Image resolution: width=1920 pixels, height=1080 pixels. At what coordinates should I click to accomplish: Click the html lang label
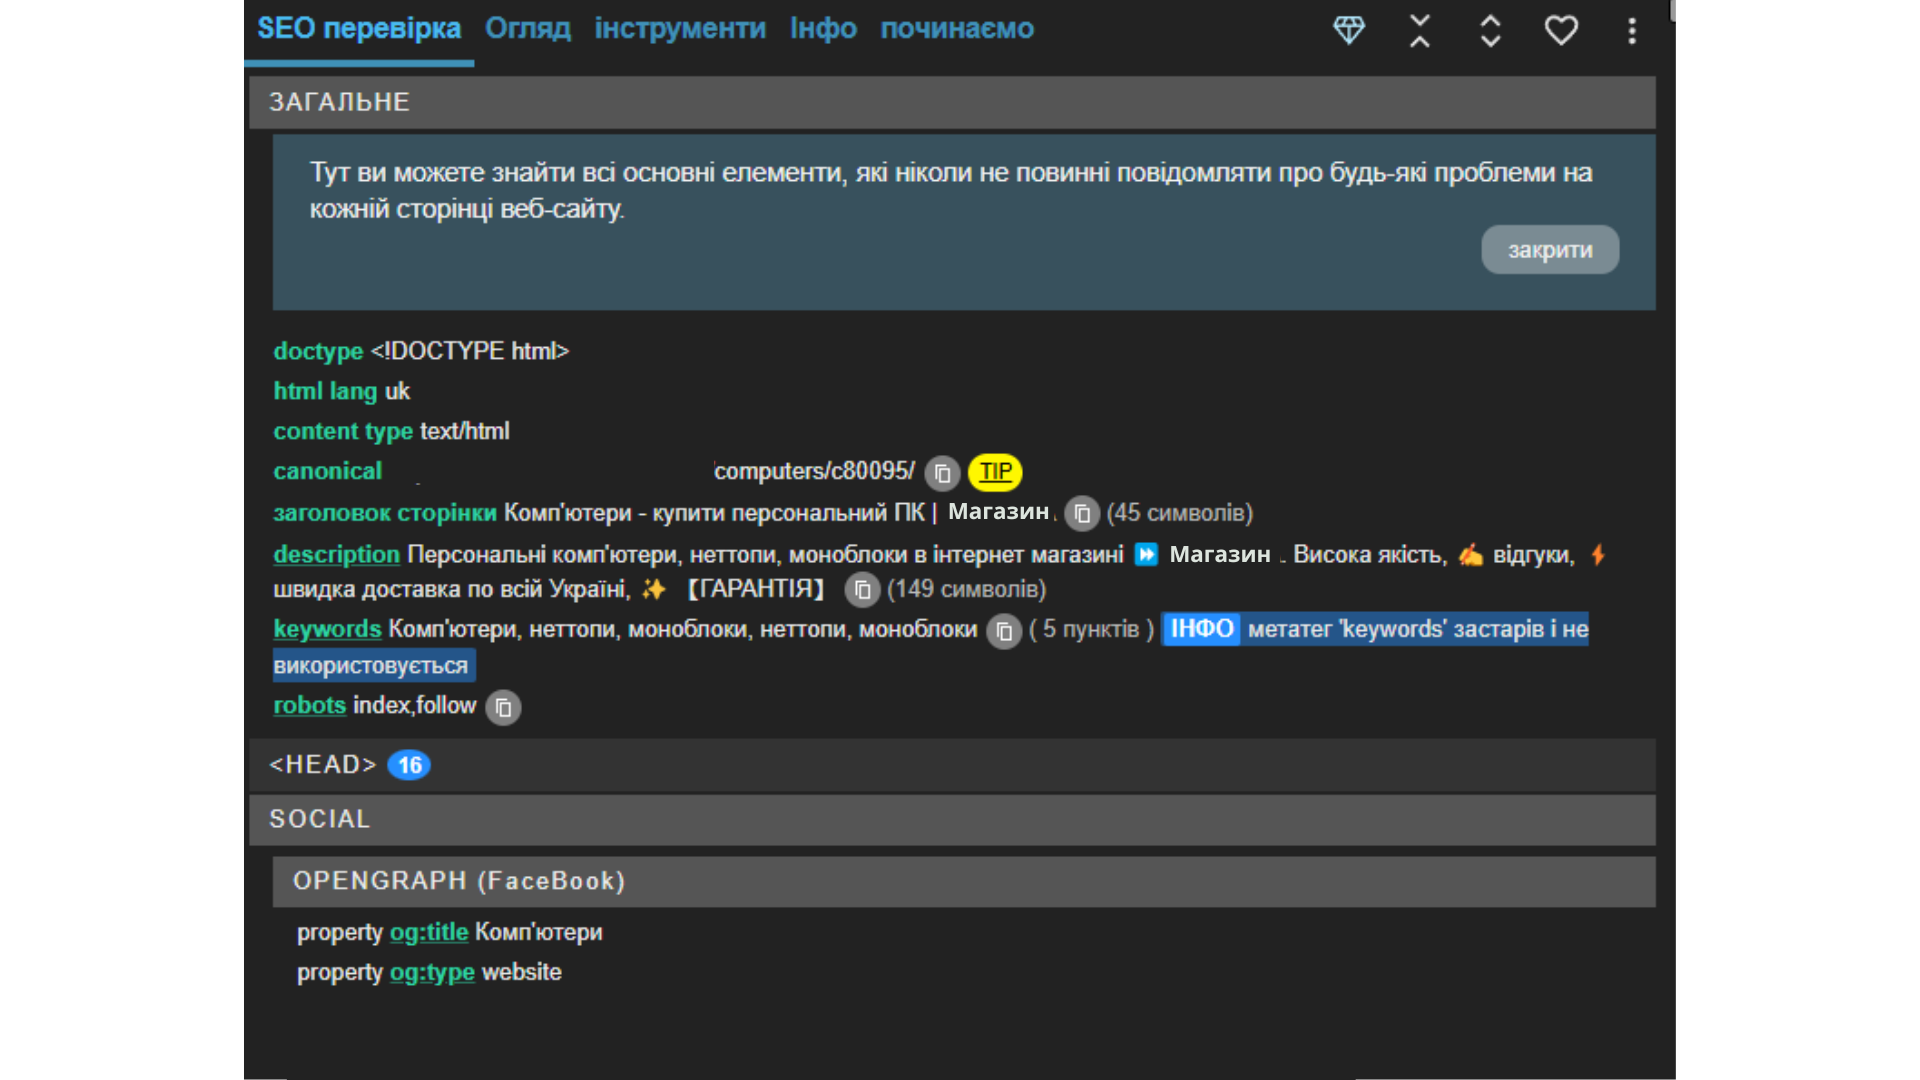click(325, 391)
